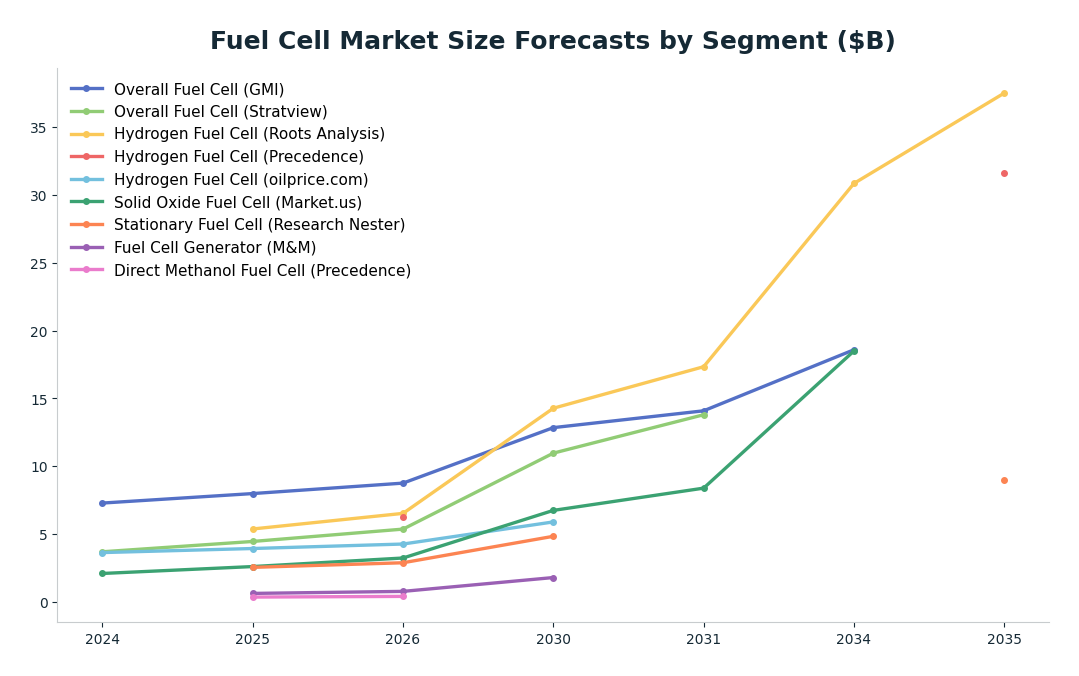This screenshot has width=1079, height=676.
Task: Select the orange Research Nester data point for 2035
Action: [x=1004, y=480]
